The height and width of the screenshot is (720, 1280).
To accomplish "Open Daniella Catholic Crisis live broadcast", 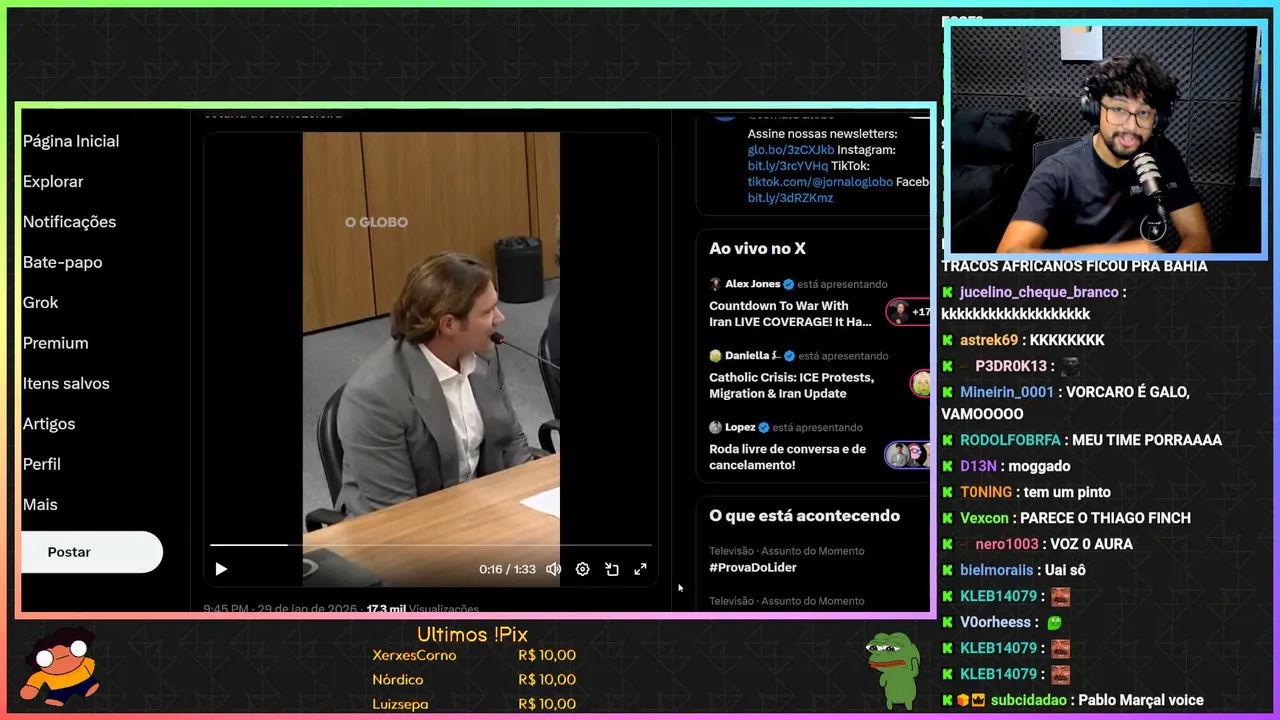I will coord(791,385).
